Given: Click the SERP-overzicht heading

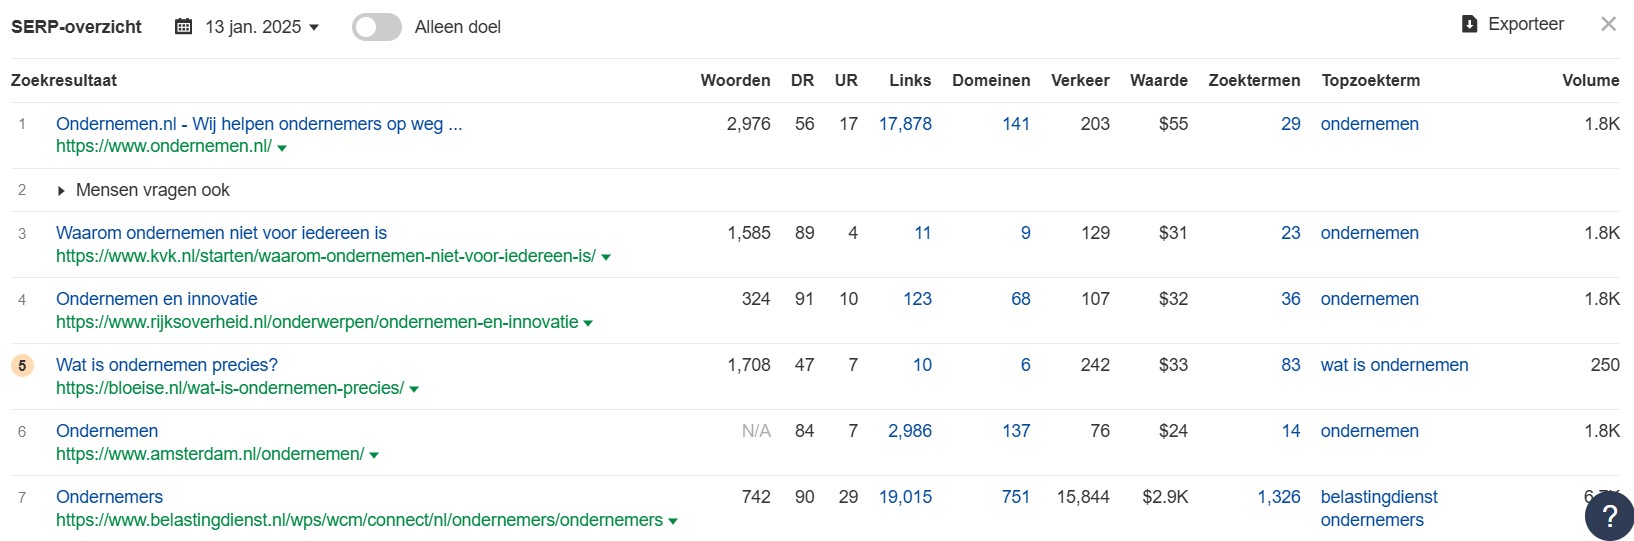Looking at the screenshot, I should pos(76,27).
